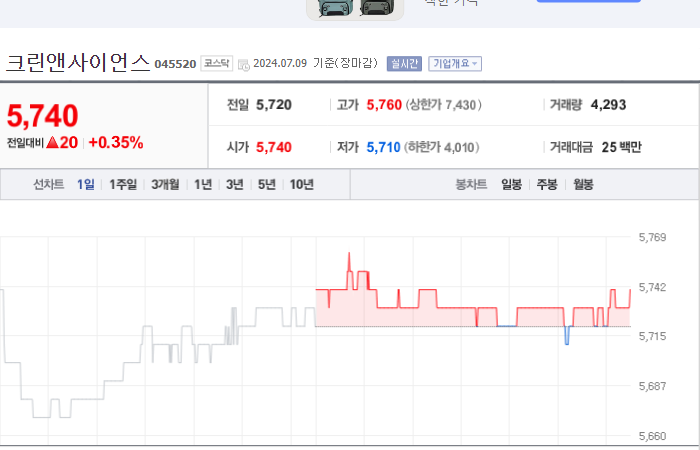Click the 거래량 value 4,293

coord(608,105)
